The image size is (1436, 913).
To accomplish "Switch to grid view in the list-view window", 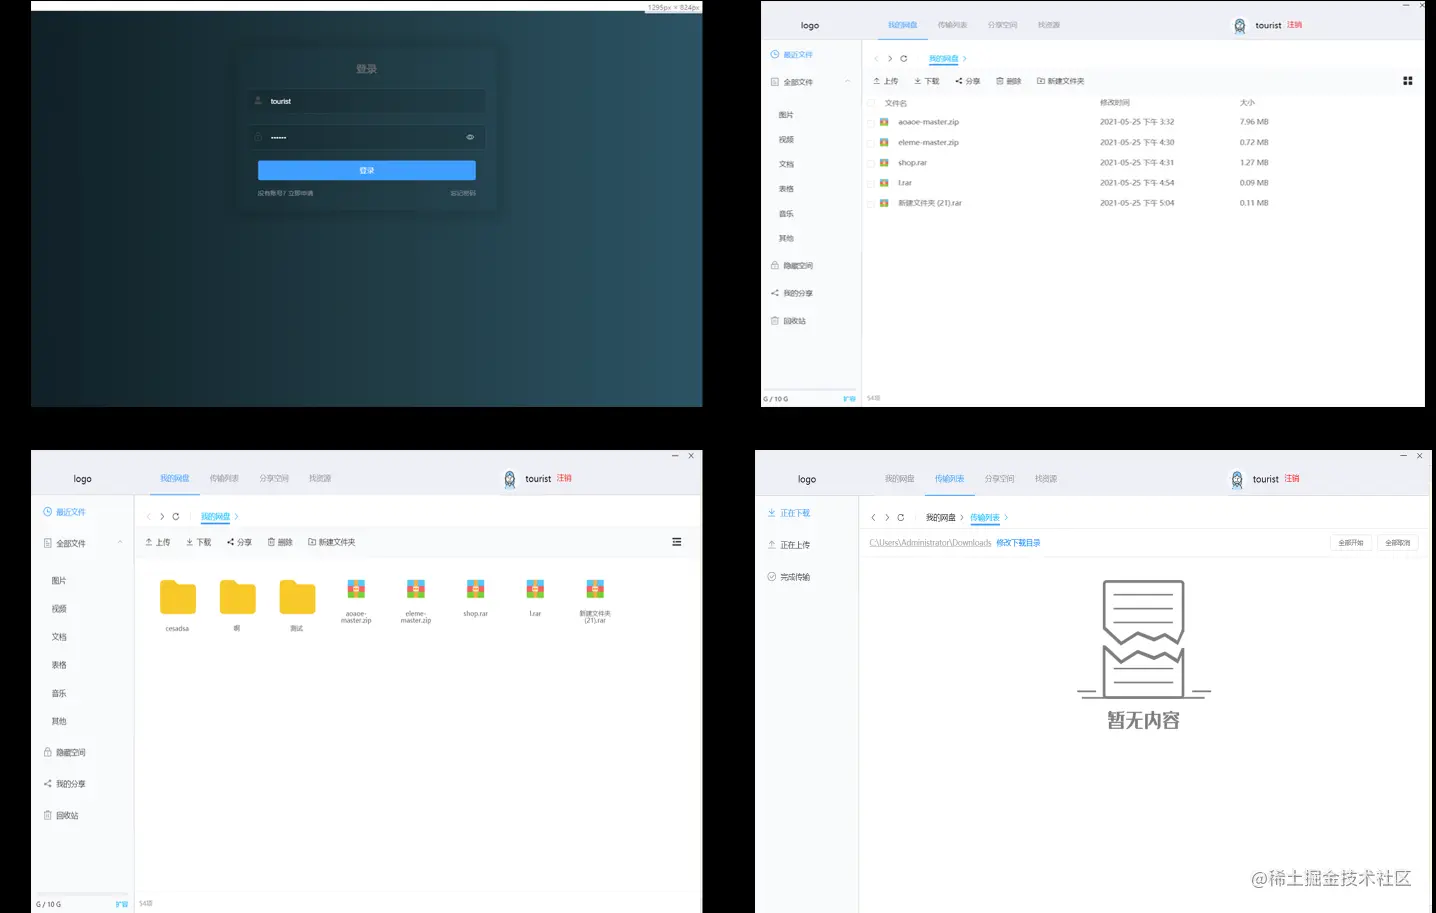I will (x=1407, y=81).
